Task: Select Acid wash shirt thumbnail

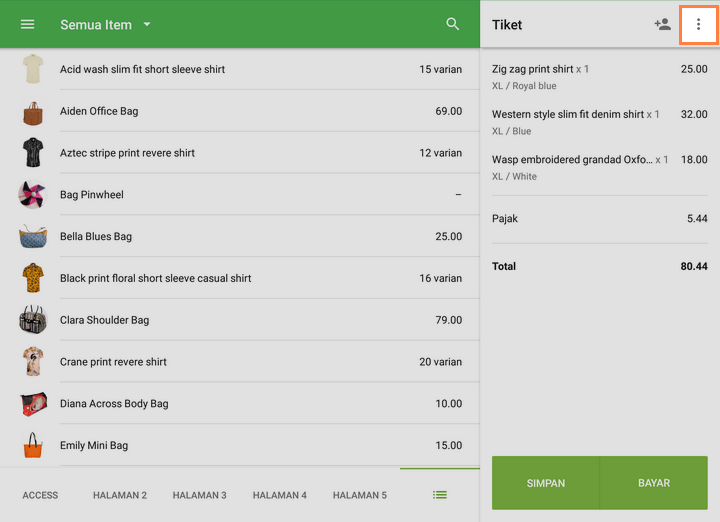Action: tap(33, 69)
